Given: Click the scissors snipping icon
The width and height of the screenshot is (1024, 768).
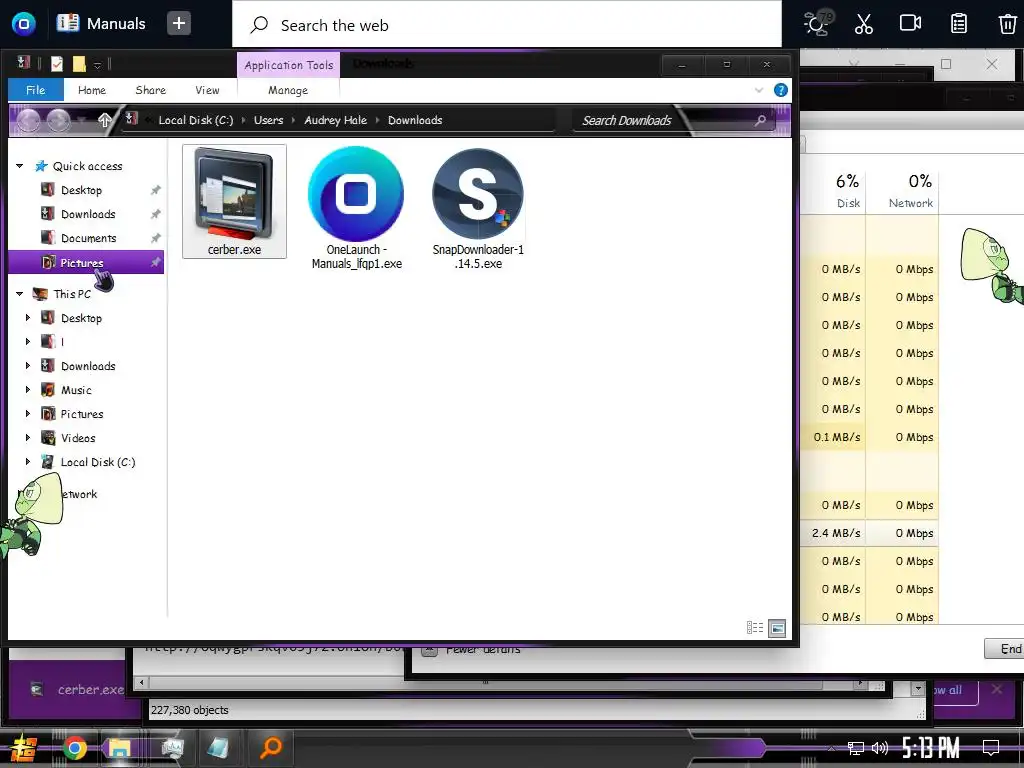Looking at the screenshot, I should click(863, 24).
